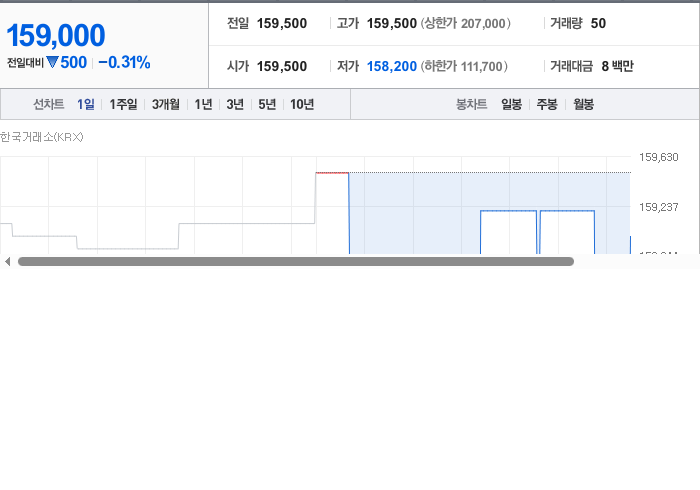Click the scrollbar left arrow icon
Screen dimensions: 700x490
7,262
